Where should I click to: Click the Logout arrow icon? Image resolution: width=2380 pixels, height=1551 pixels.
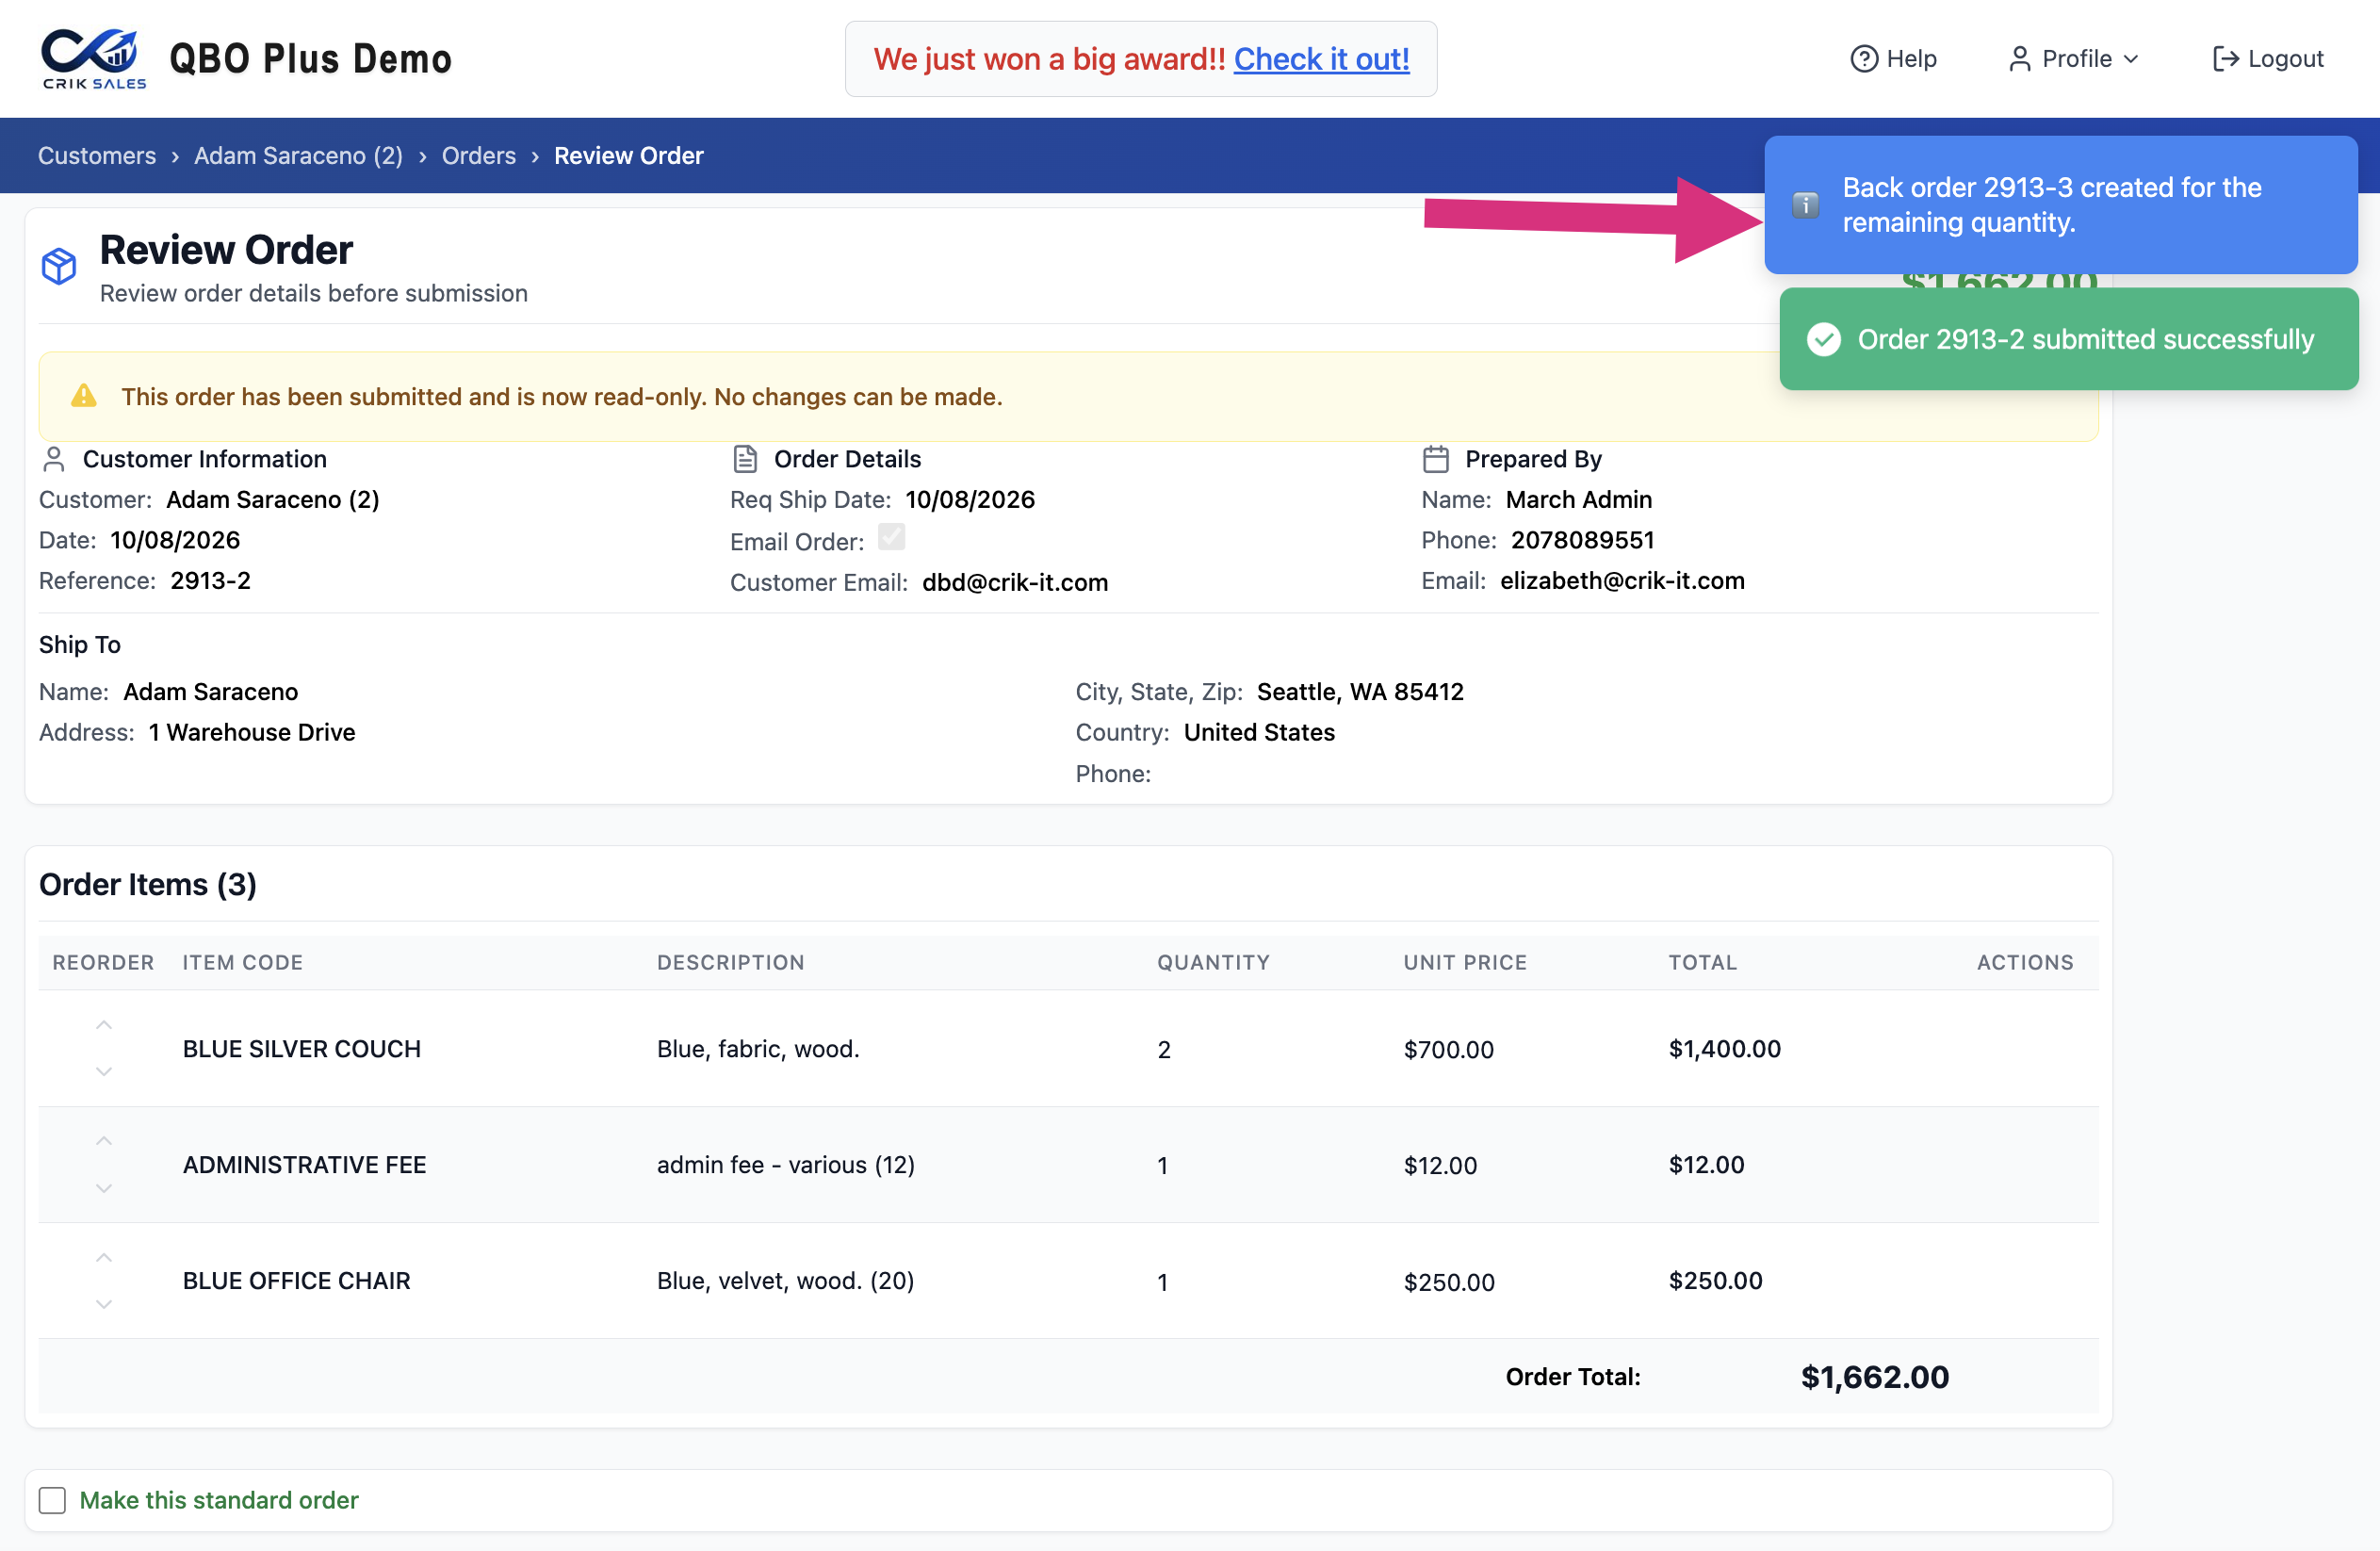click(2225, 59)
